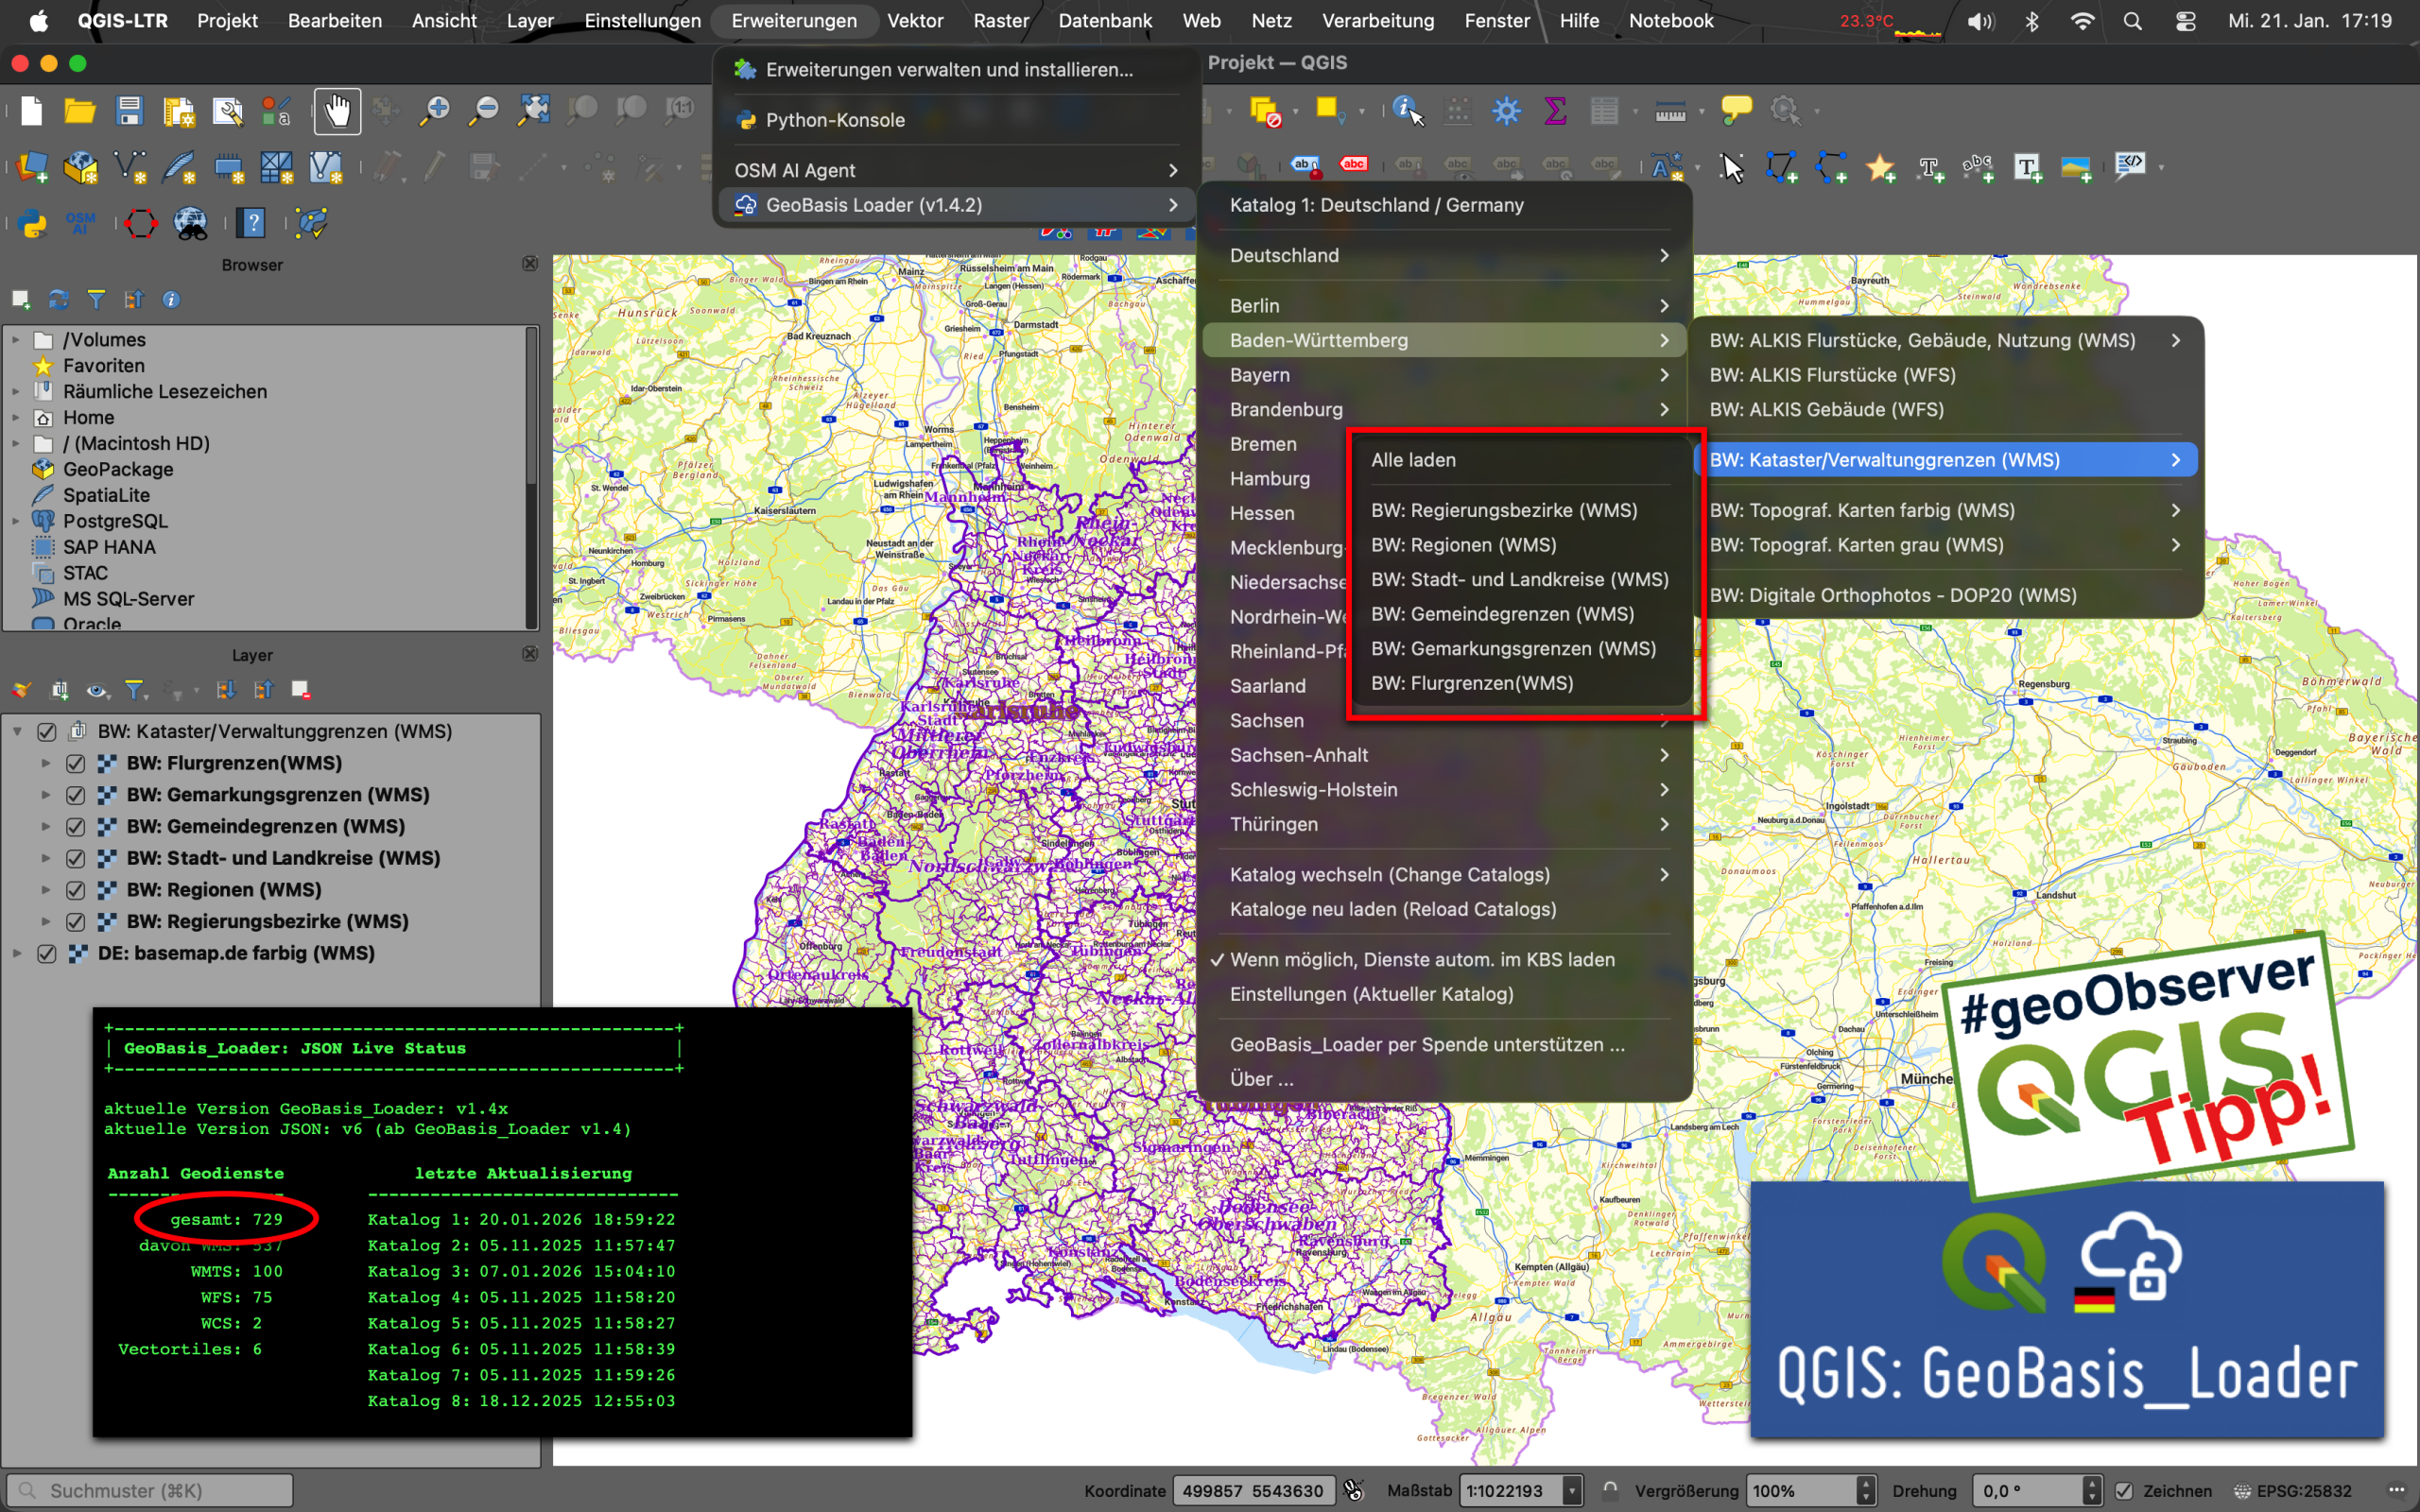The height and width of the screenshot is (1512, 2420).
Task: Open the Verarbeitung menu in menu bar
Action: [1377, 21]
